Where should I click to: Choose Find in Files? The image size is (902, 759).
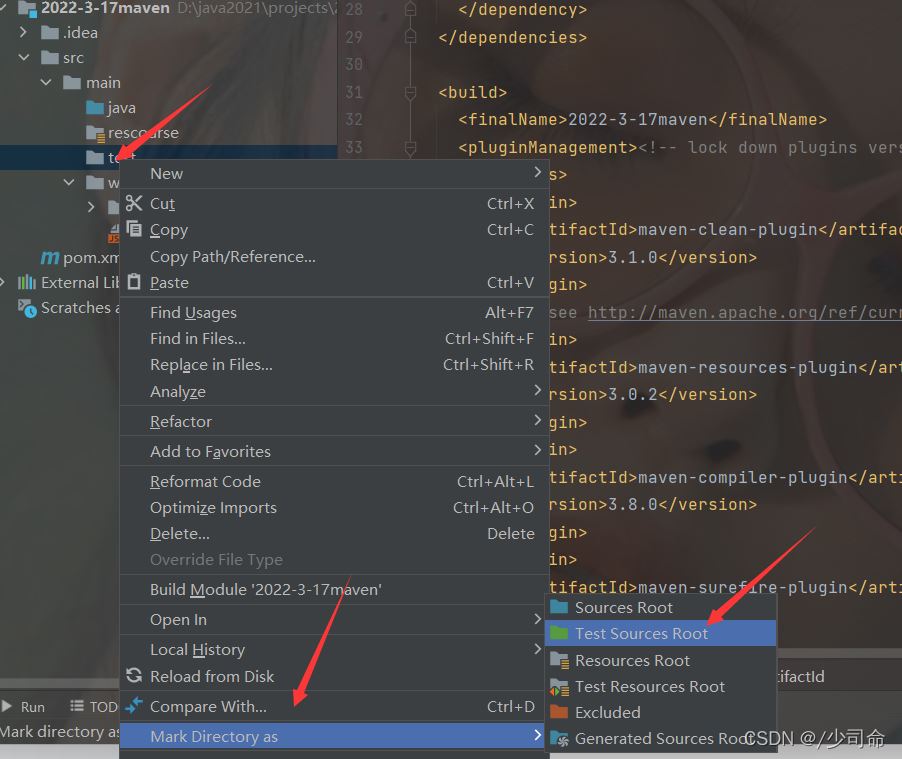click(x=334, y=338)
